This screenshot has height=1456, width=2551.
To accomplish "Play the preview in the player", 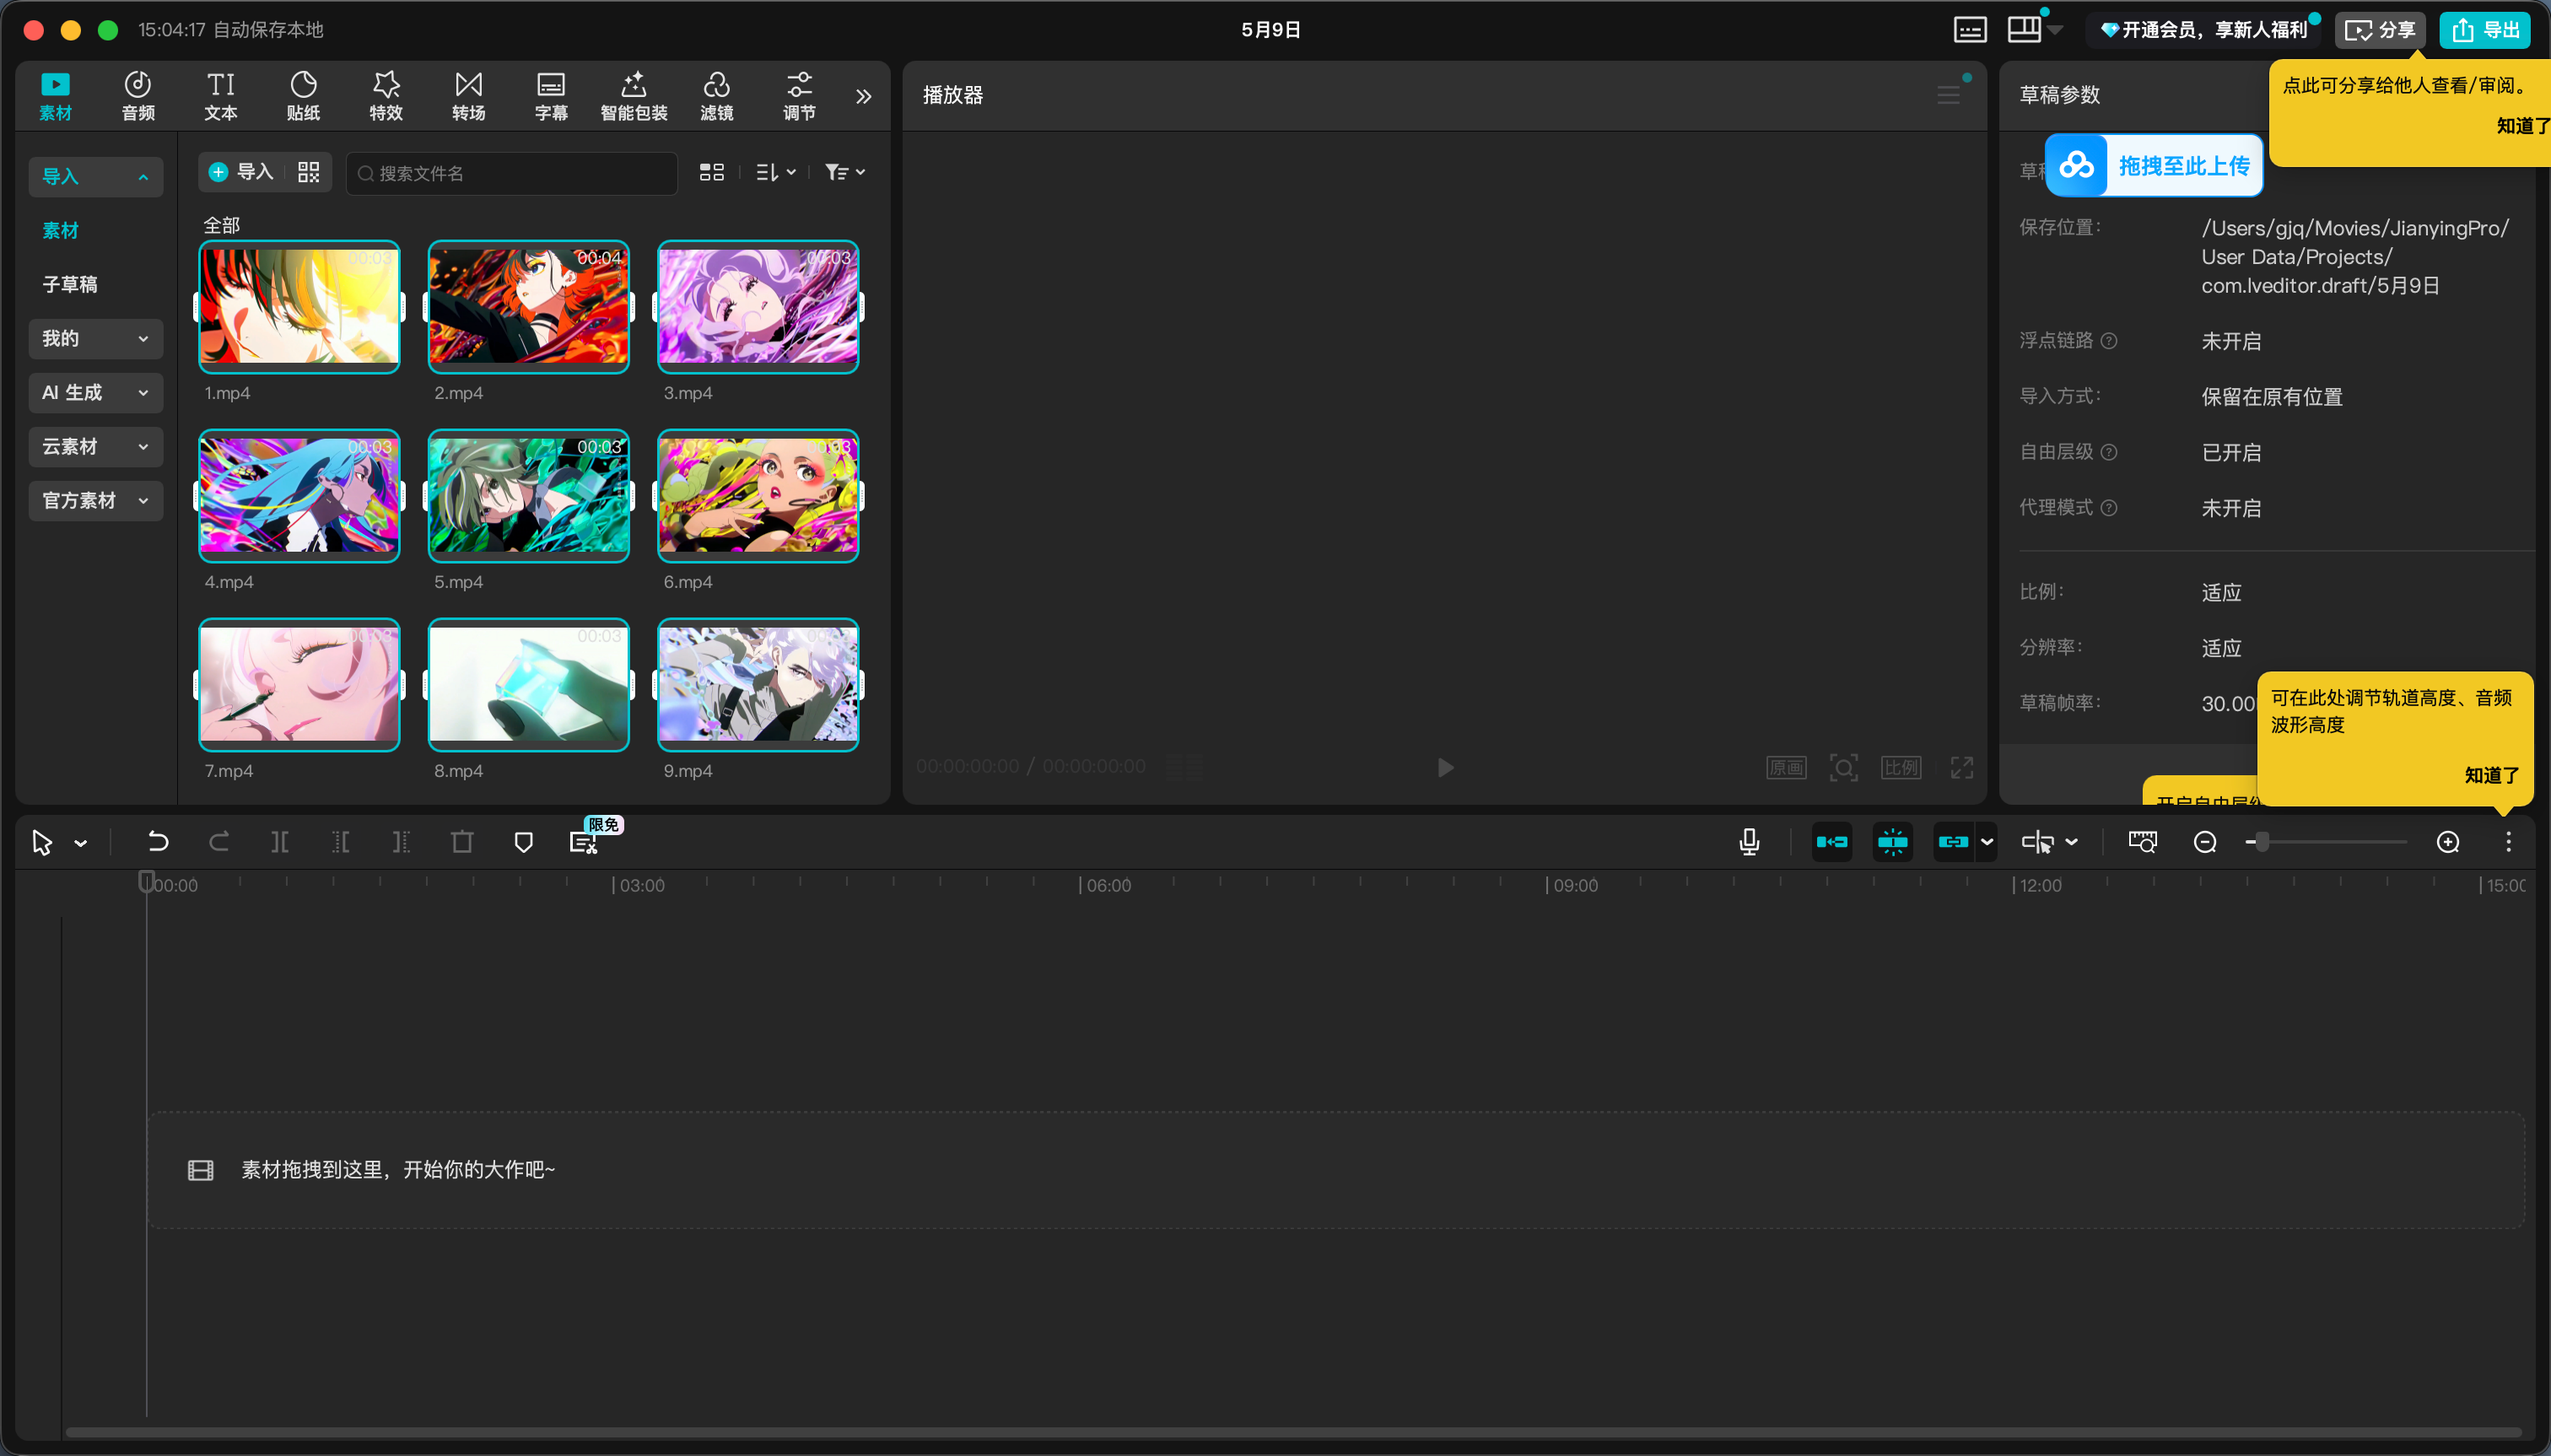I will (1445, 767).
